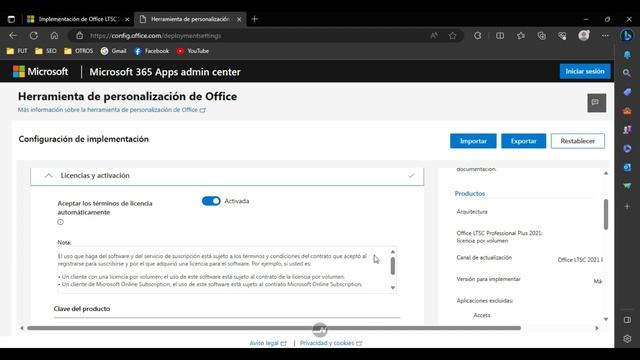Click the Canal de actualización label
640x360 pixels.
click(484, 258)
